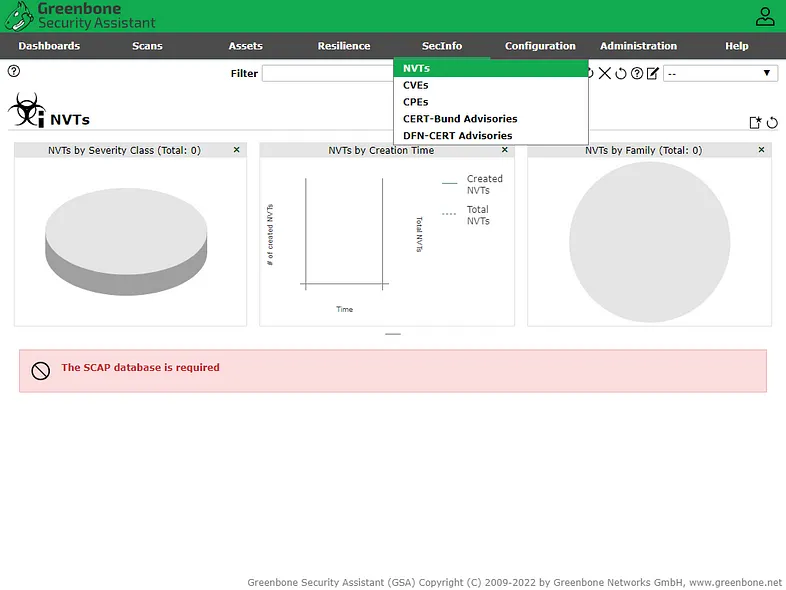Open the page help question mark icon
This screenshot has height=590, width=786.
point(14,71)
